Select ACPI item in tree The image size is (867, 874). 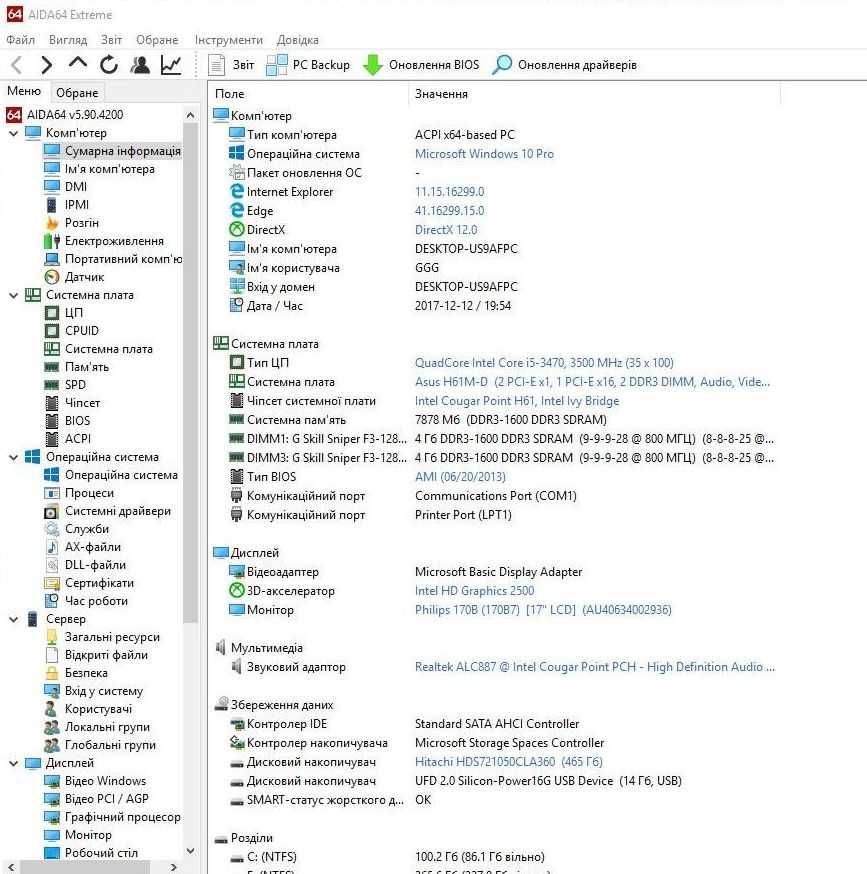[67, 439]
